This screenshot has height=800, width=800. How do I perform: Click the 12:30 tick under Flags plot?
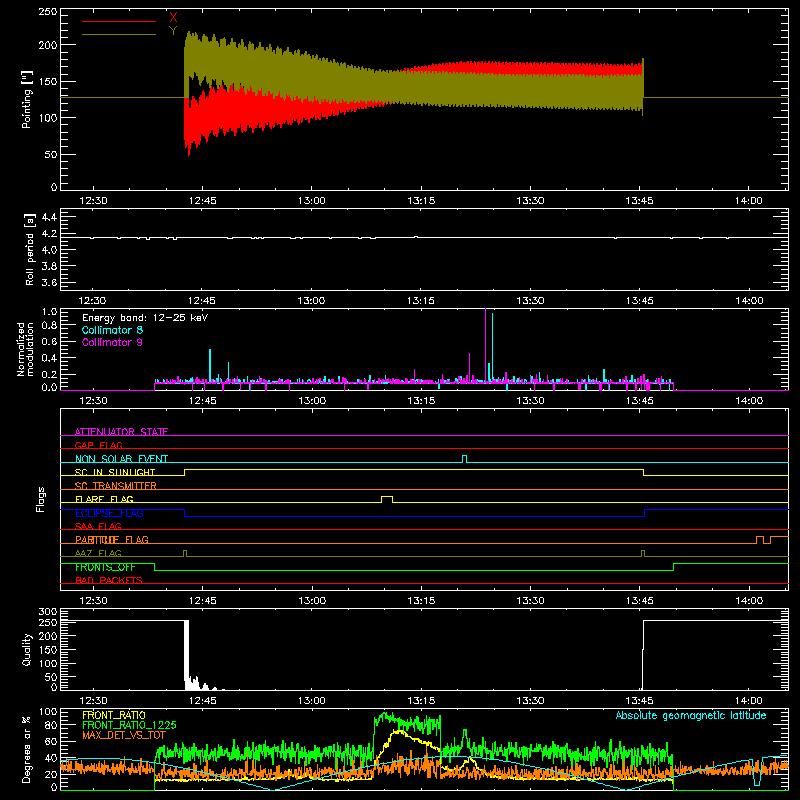pyautogui.click(x=93, y=601)
